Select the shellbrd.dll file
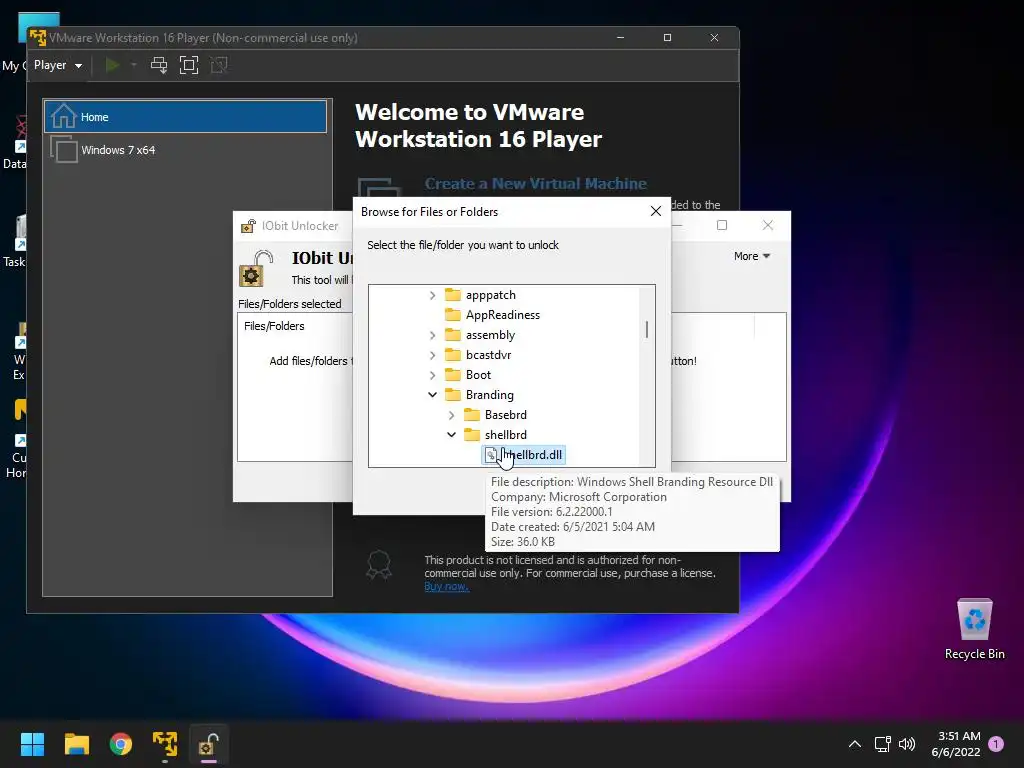Image resolution: width=1024 pixels, height=768 pixels. click(x=524, y=455)
